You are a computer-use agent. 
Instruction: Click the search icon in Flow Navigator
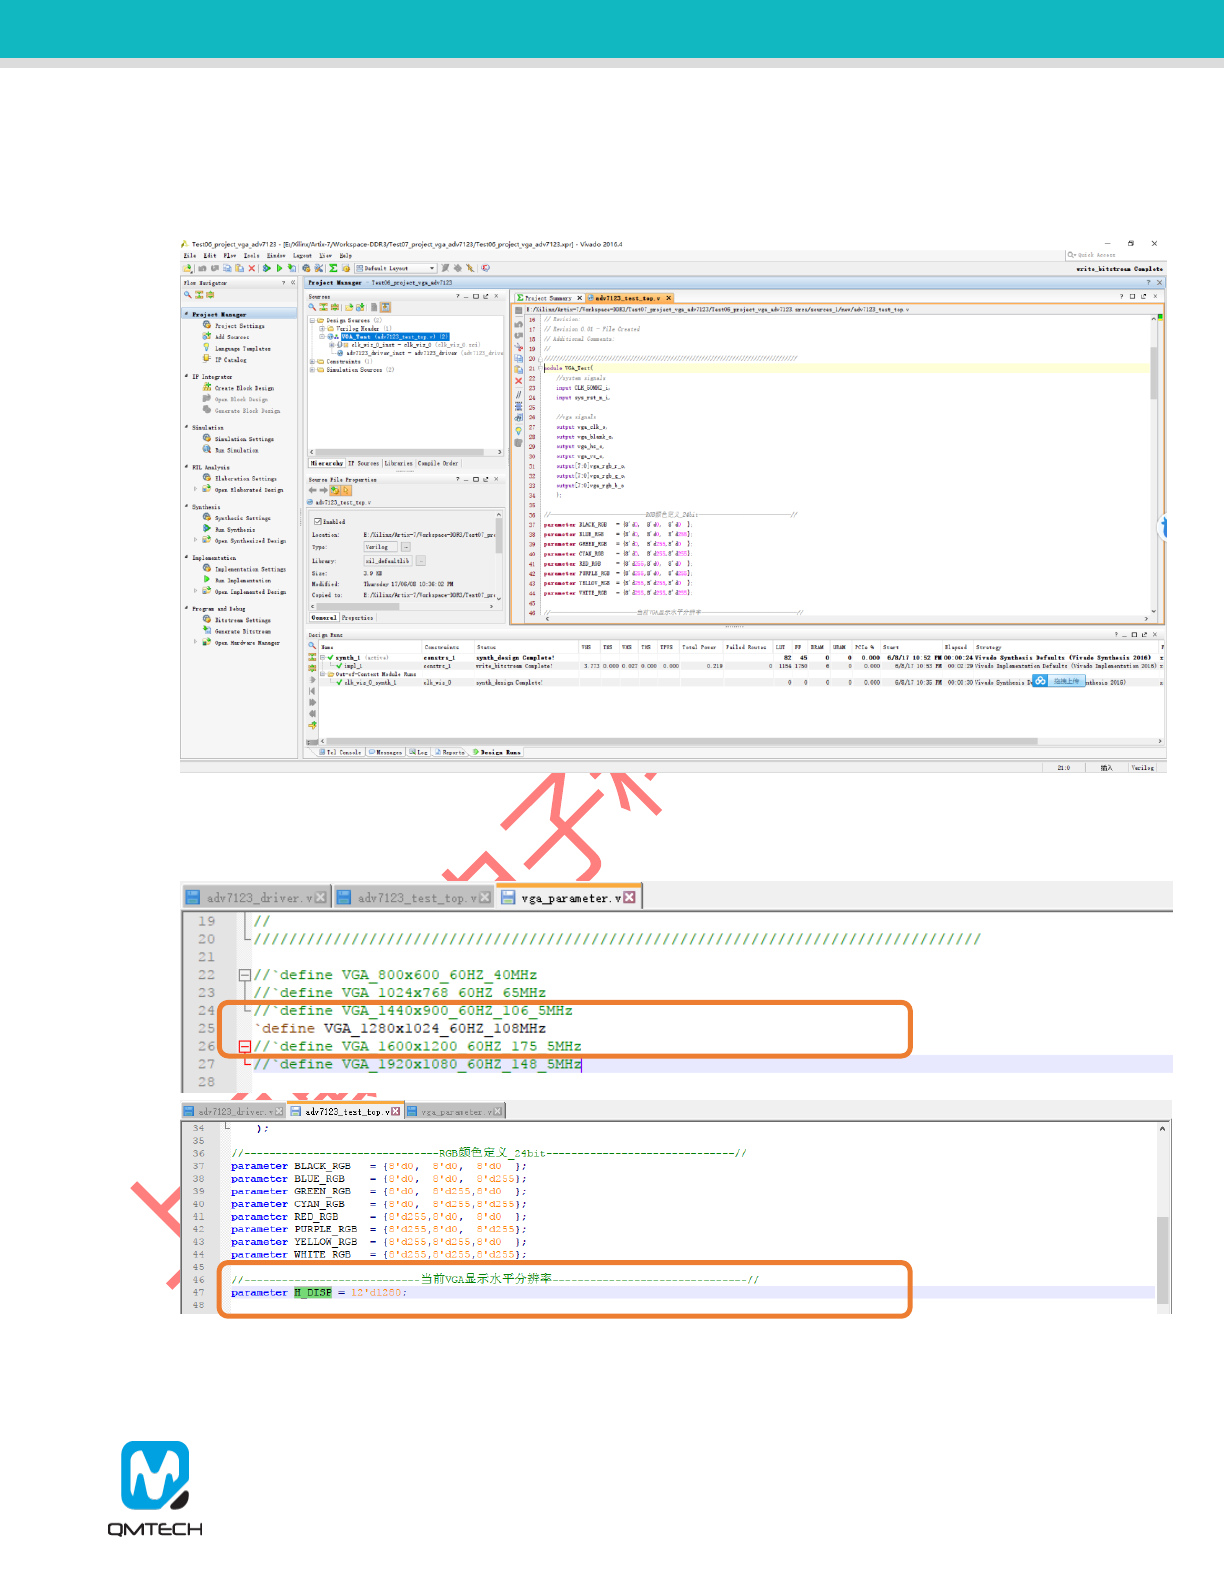point(187,295)
